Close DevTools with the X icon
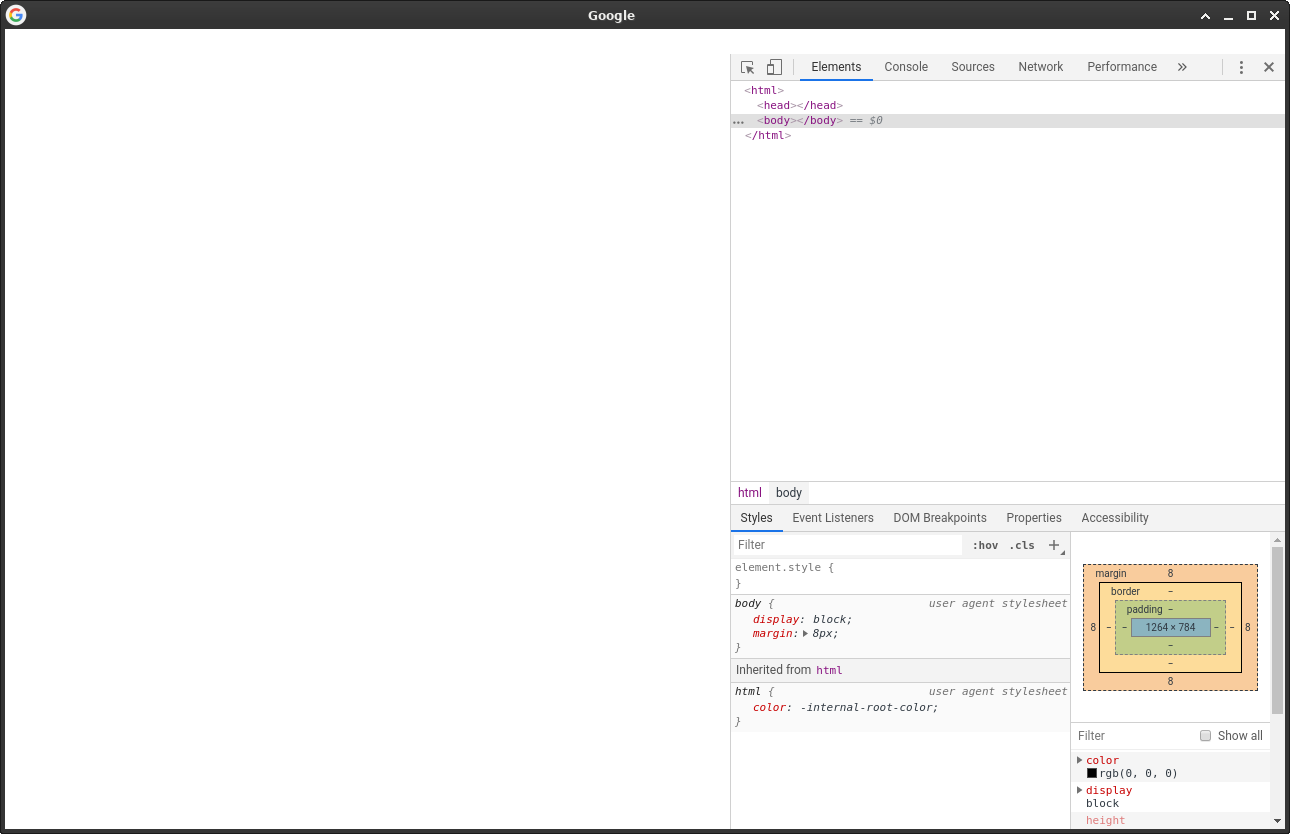The image size is (1290, 834). coord(1269,66)
